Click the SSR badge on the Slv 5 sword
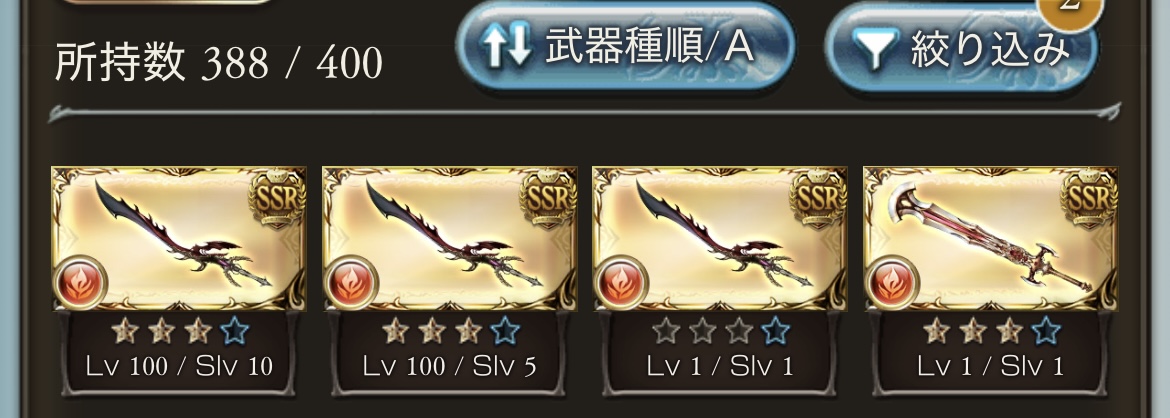The image size is (1170, 418). [548, 197]
